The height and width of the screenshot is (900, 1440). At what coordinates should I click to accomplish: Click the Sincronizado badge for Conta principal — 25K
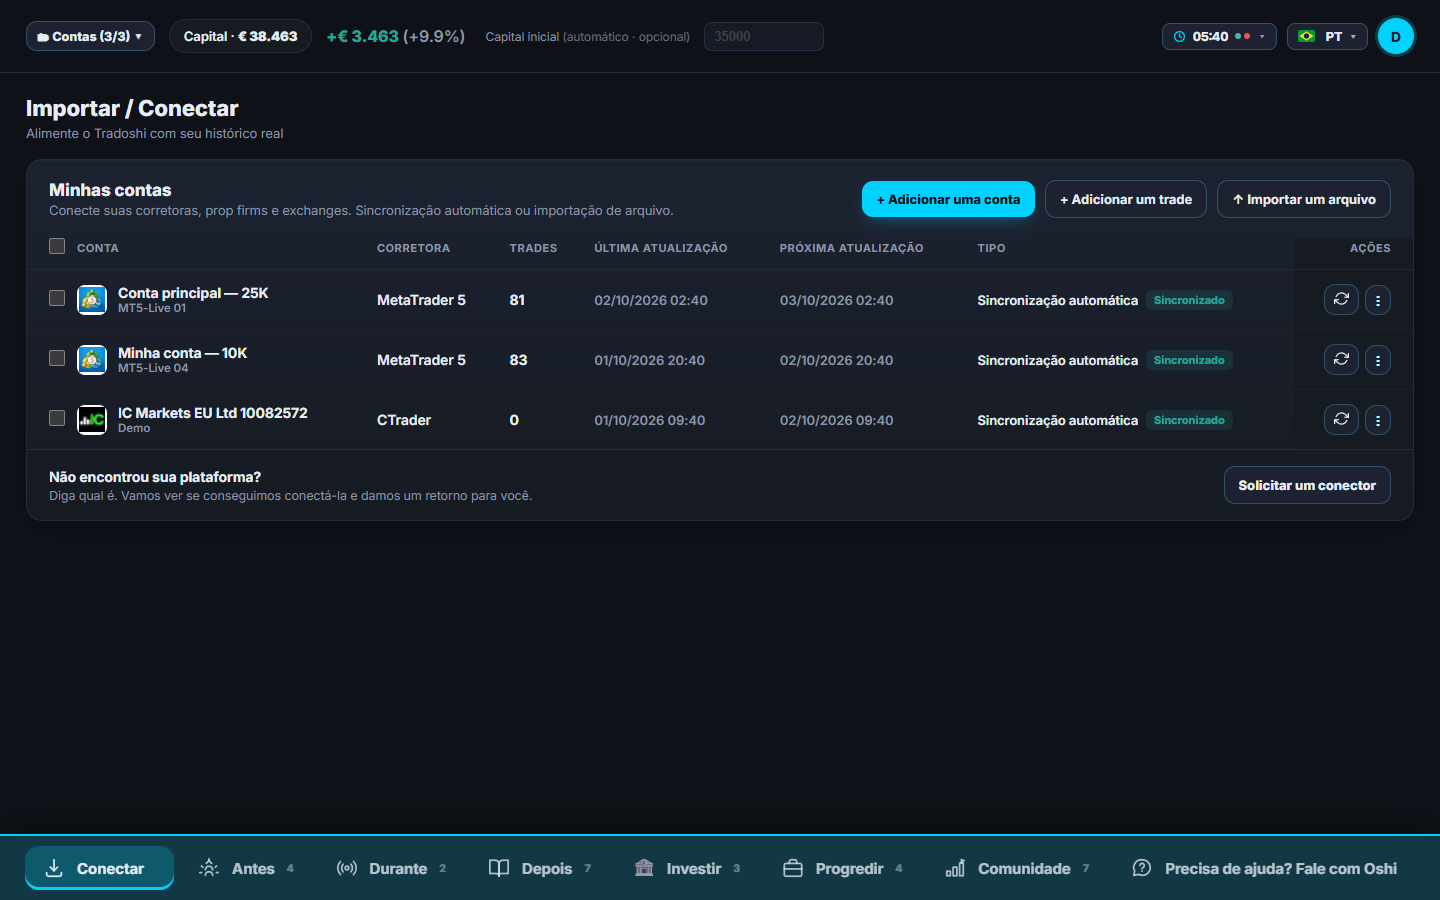(1189, 300)
